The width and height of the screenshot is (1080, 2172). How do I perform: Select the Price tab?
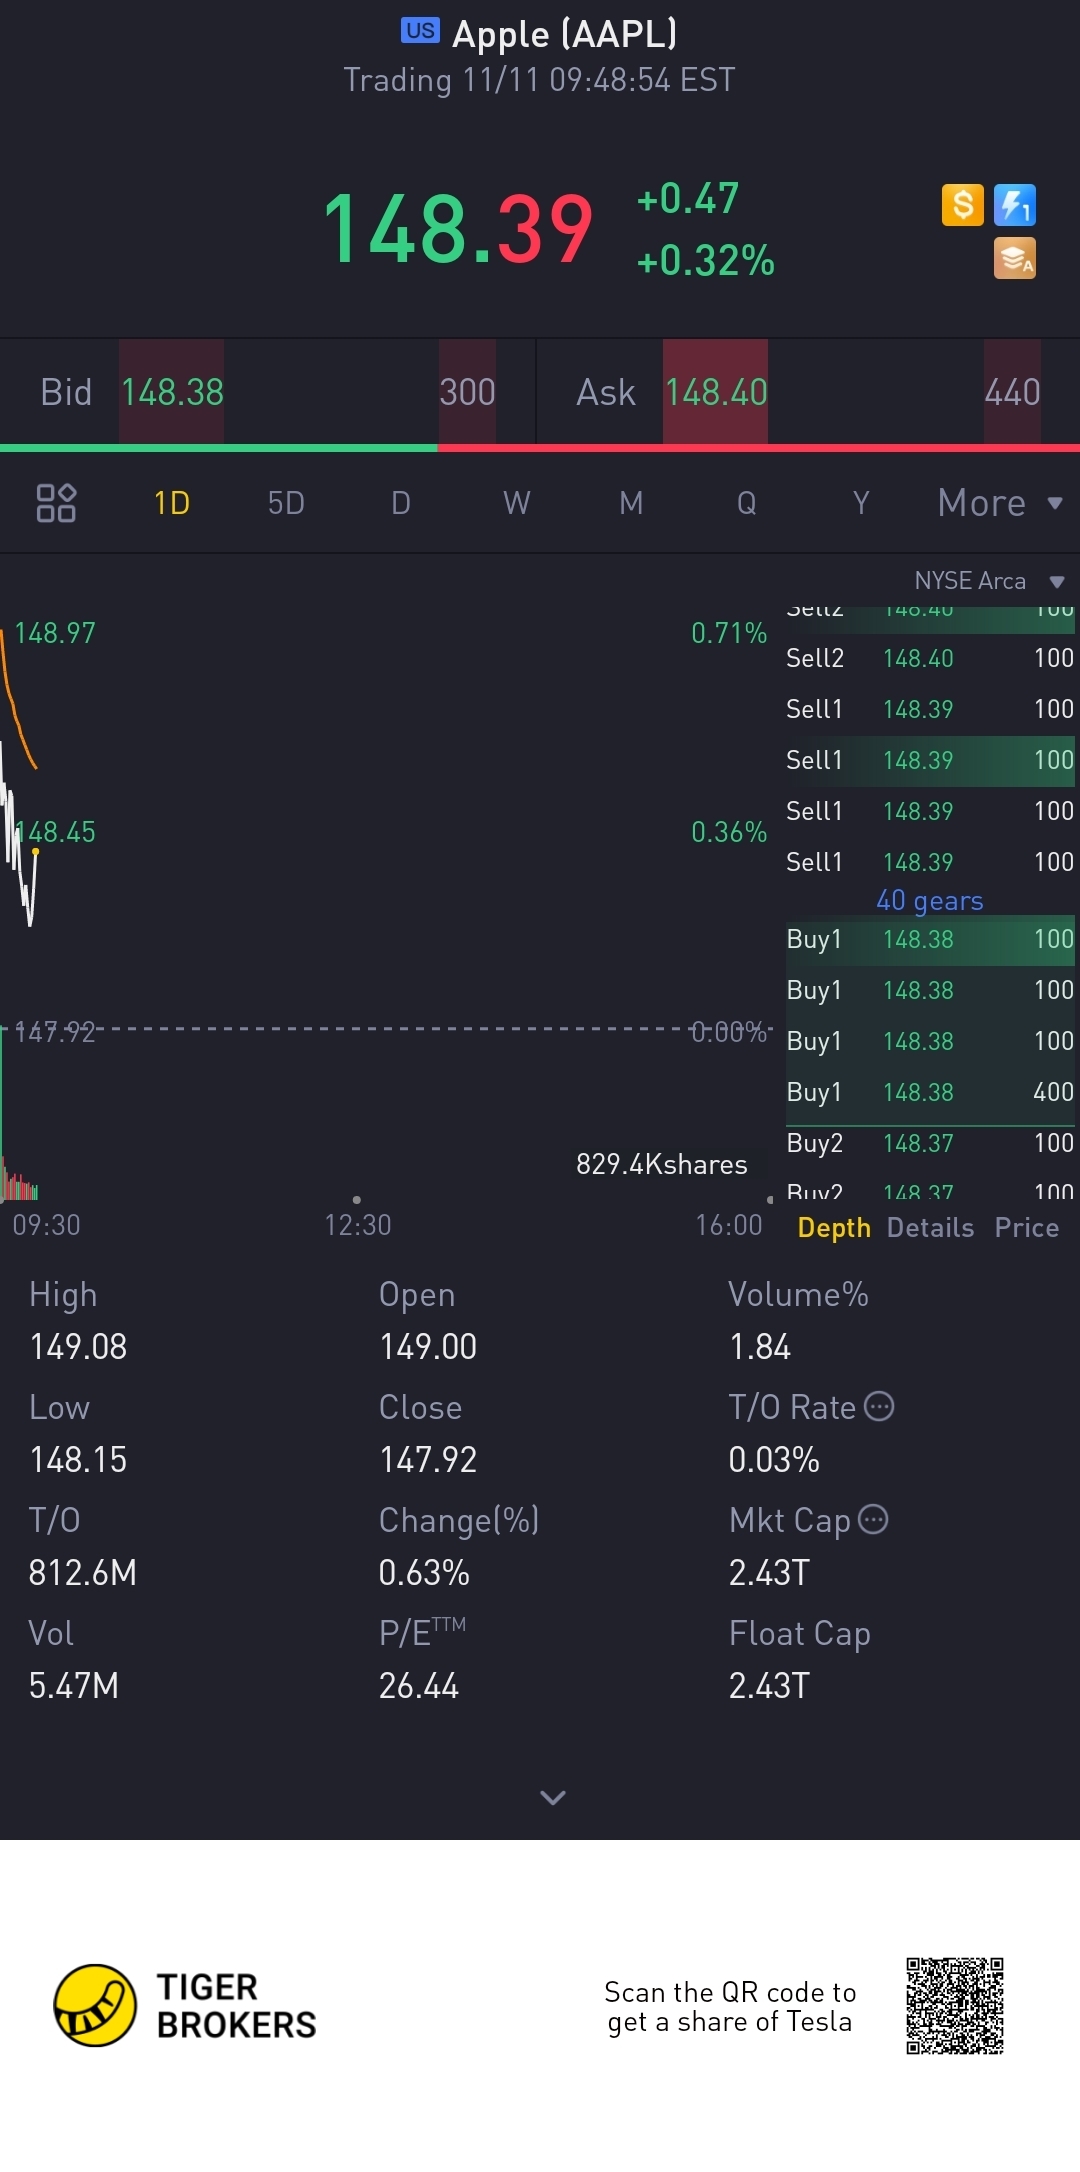click(1027, 1228)
